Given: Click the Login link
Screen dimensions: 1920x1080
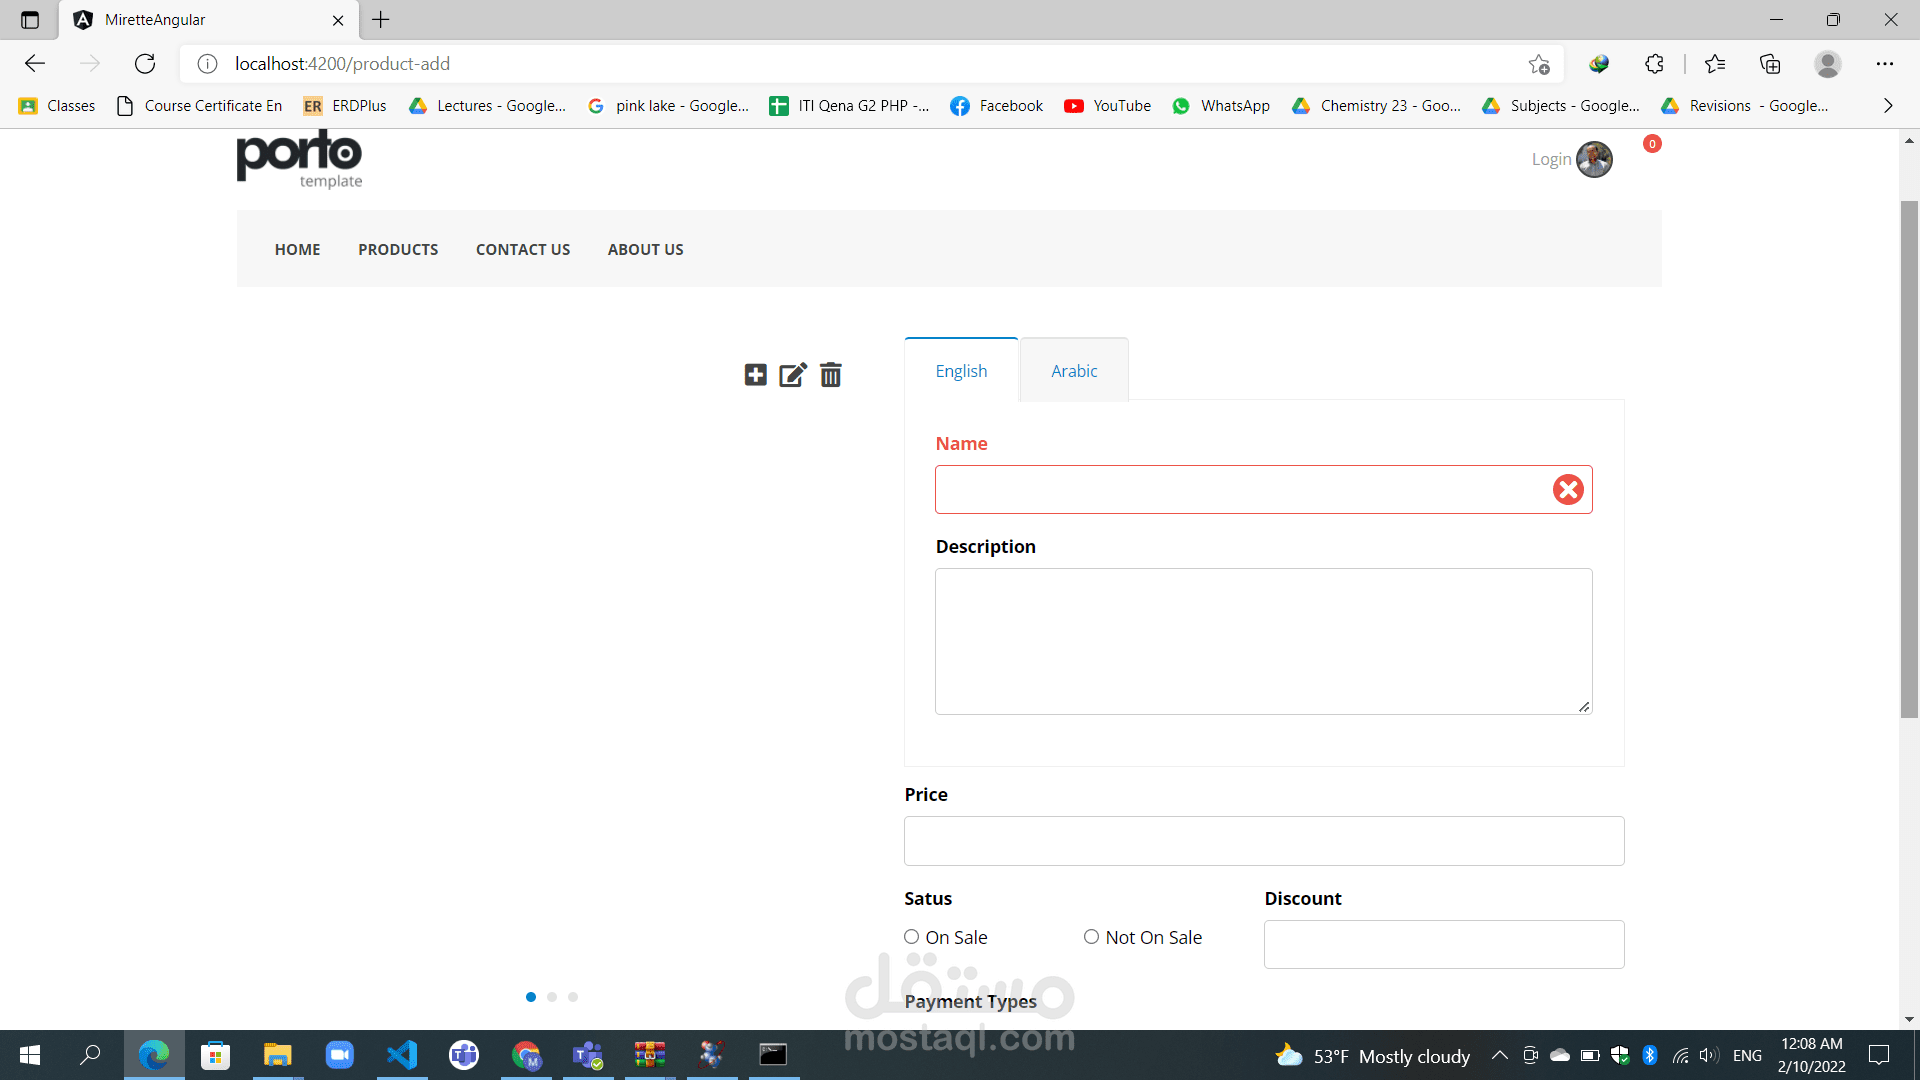Looking at the screenshot, I should coord(1551,158).
